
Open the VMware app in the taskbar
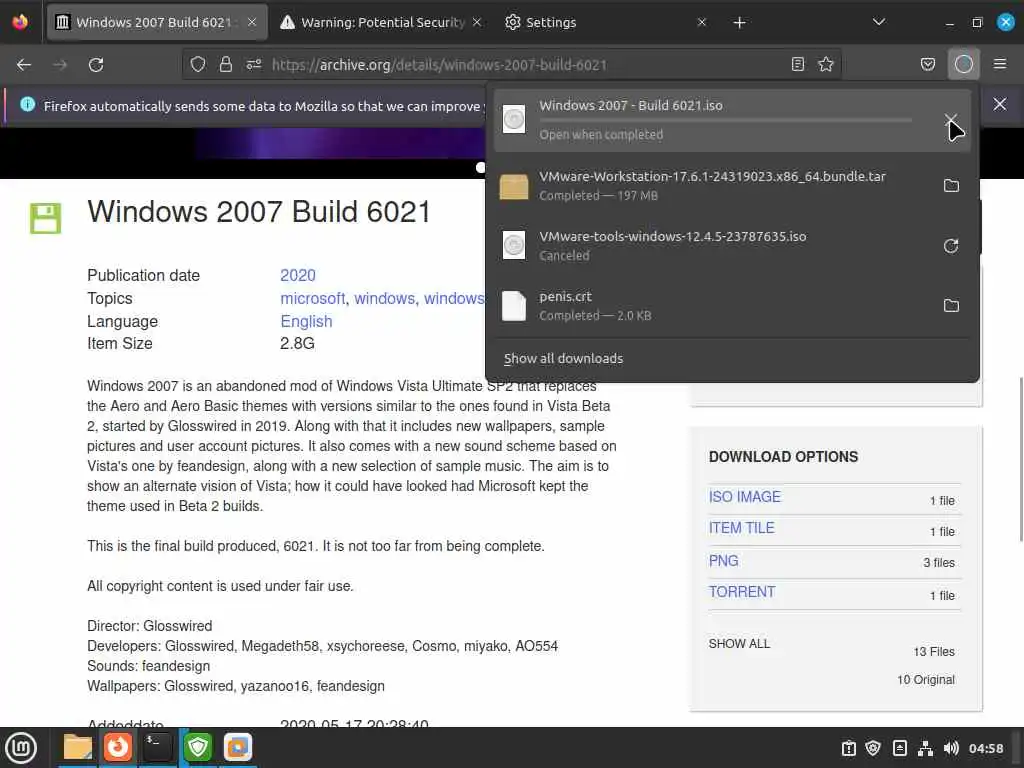pos(238,748)
